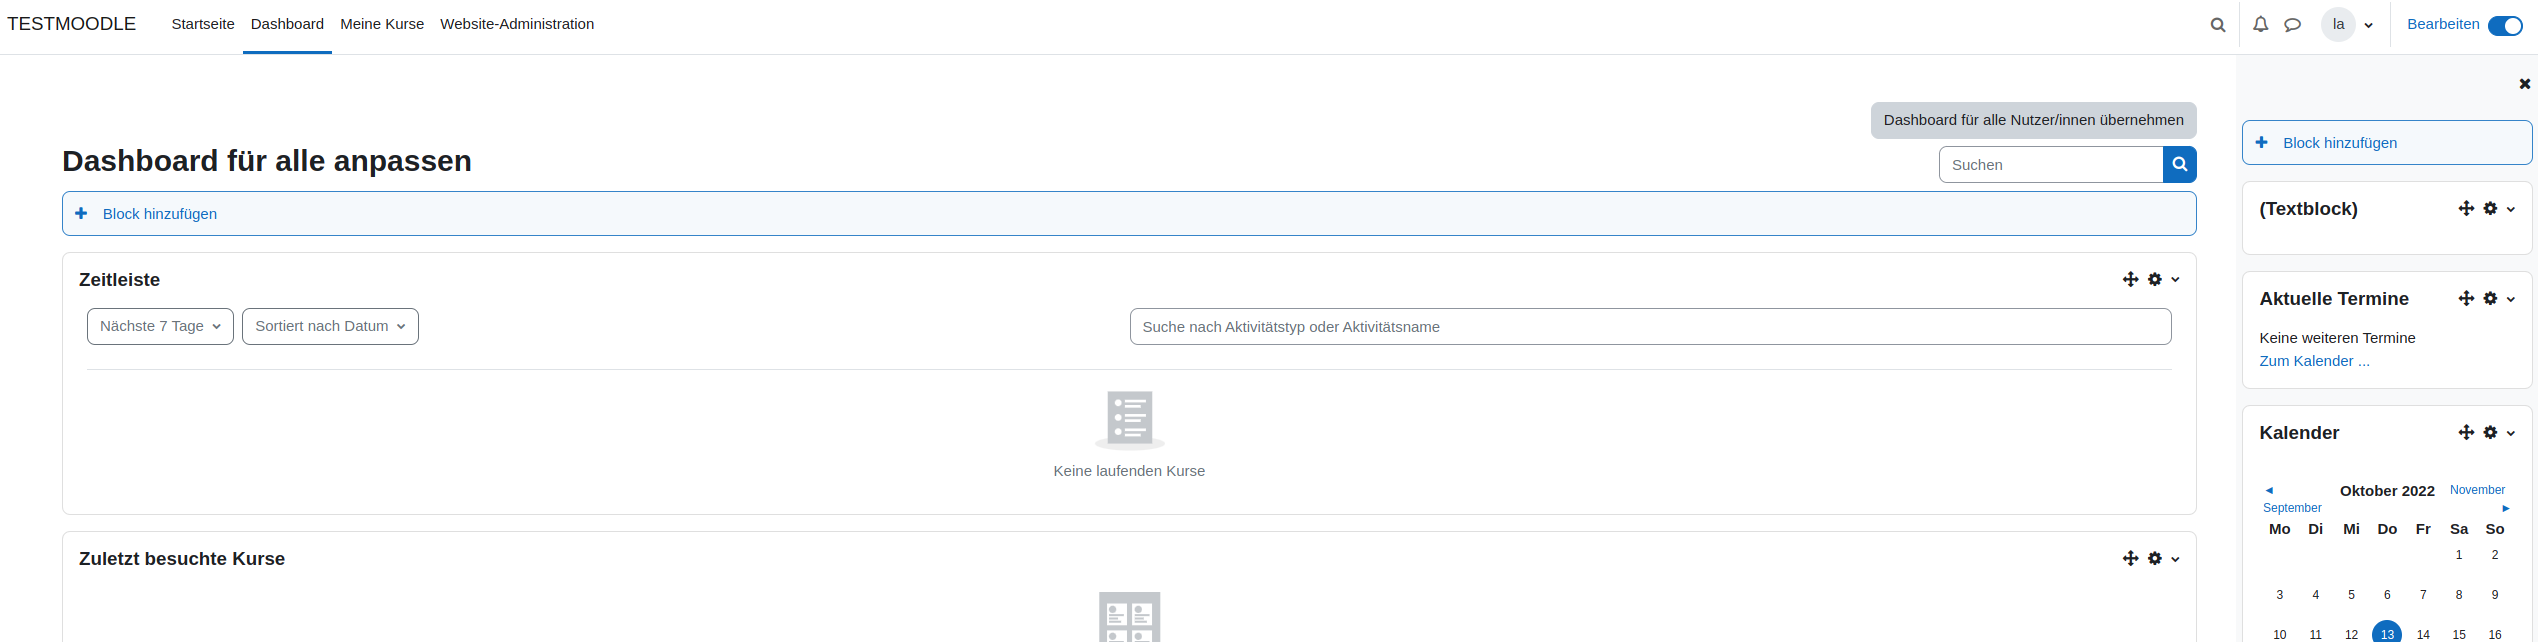The height and width of the screenshot is (642, 2538).
Task: Go to November in the calendar
Action: pyautogui.click(x=2477, y=490)
